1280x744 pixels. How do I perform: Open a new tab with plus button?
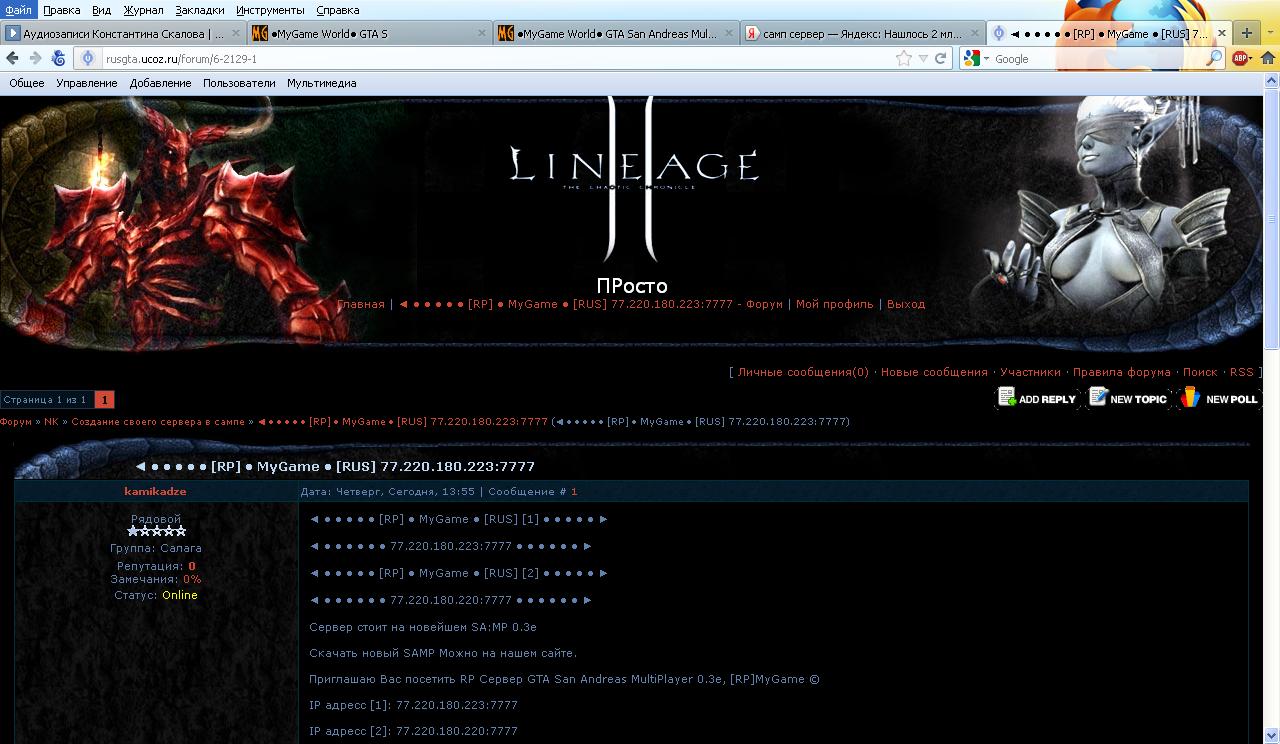pyautogui.click(x=1246, y=33)
